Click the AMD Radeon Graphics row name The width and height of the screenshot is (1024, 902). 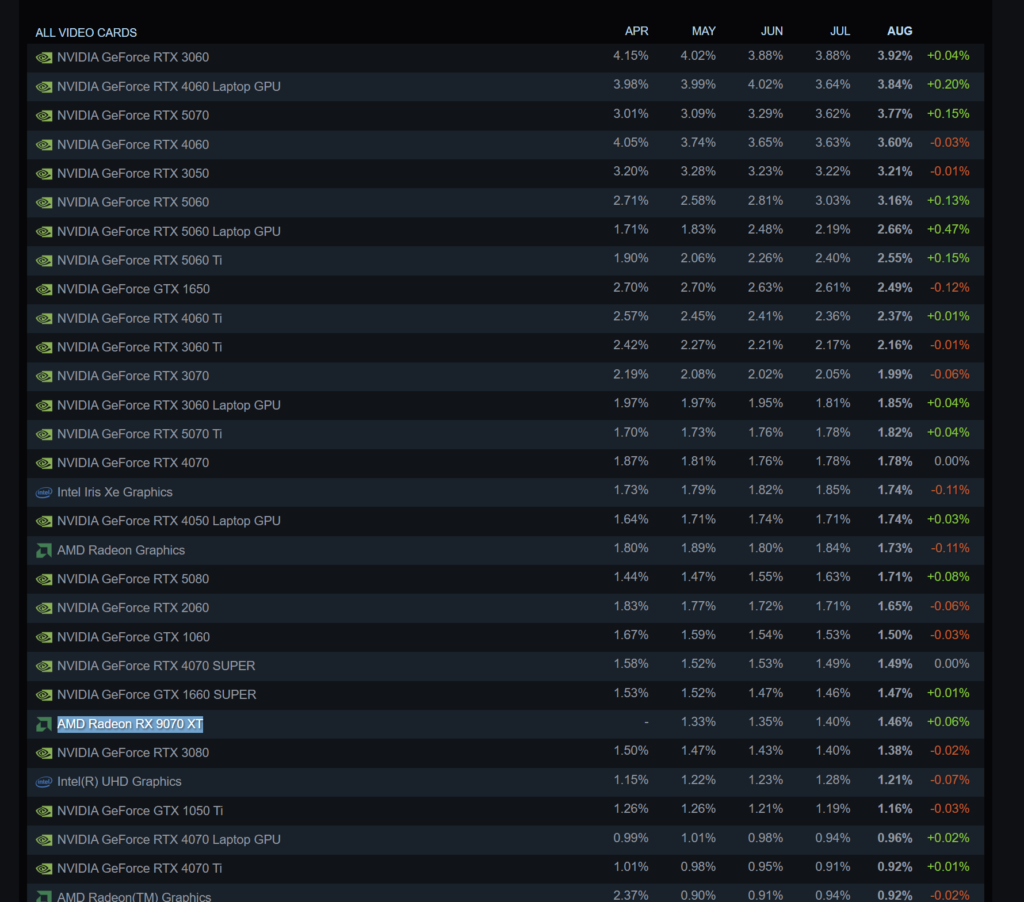click(121, 551)
